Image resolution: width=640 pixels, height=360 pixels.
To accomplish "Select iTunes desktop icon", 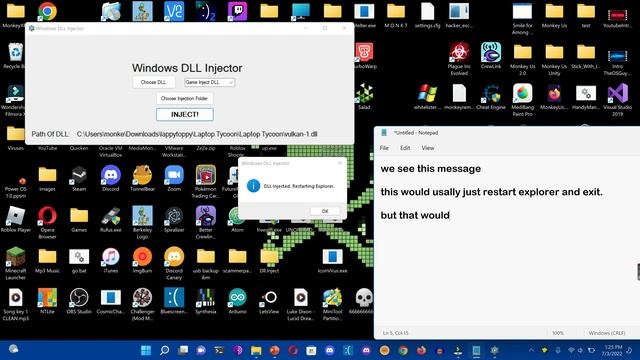I will pyautogui.click(x=111, y=260).
